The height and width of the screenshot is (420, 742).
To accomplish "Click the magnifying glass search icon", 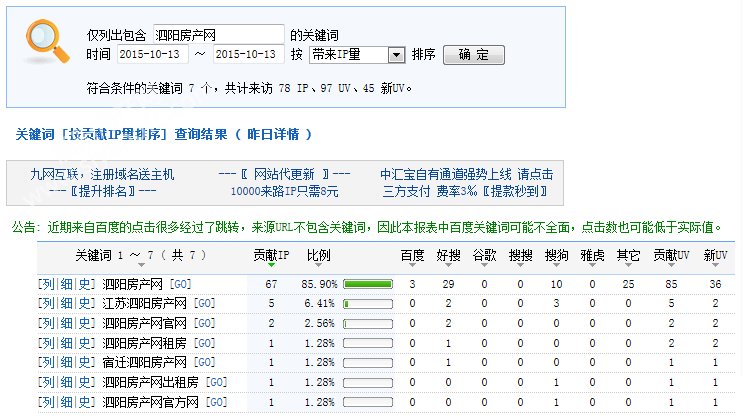I will click(44, 44).
